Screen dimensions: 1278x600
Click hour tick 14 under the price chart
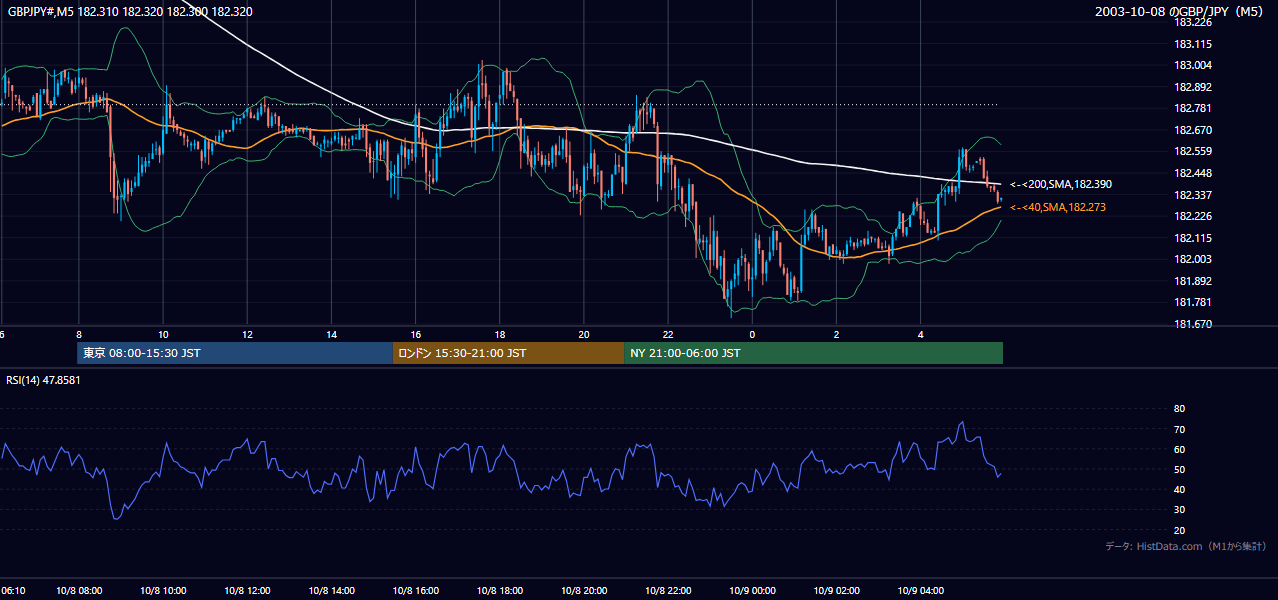point(331,335)
